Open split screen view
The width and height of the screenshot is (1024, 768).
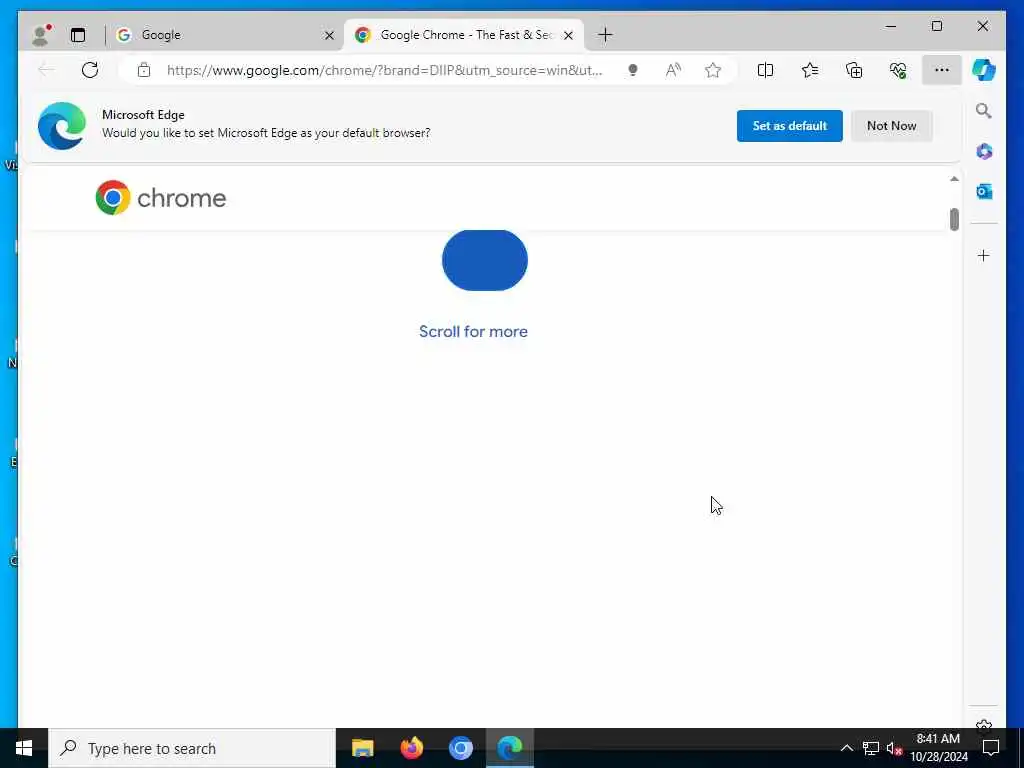765,70
